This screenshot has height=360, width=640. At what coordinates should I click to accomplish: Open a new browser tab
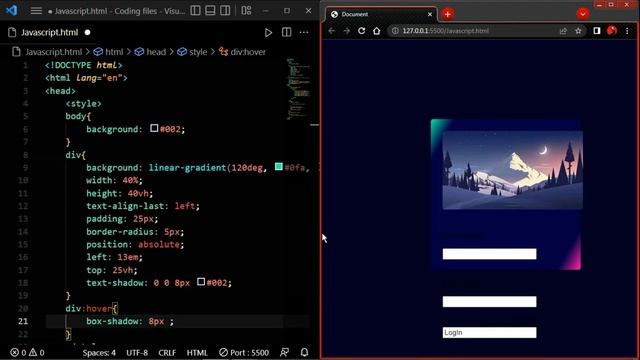pos(448,14)
